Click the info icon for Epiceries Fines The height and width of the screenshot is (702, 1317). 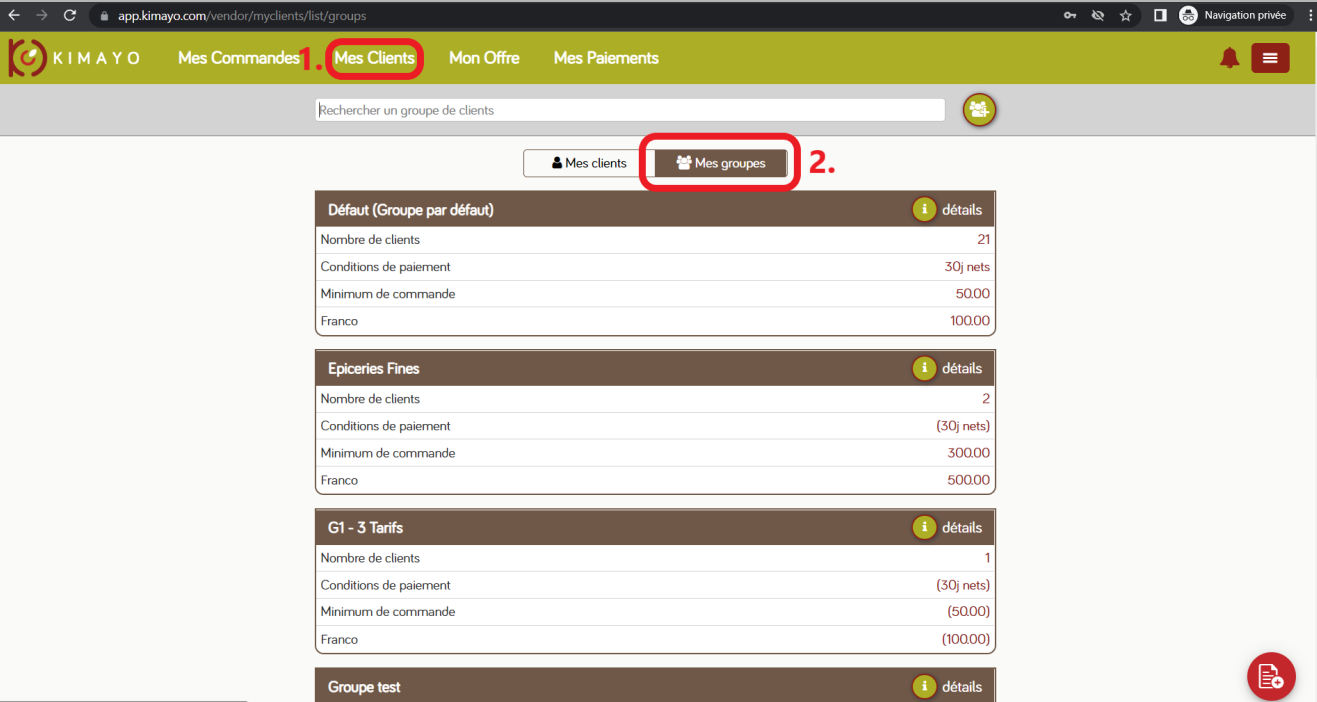click(924, 368)
